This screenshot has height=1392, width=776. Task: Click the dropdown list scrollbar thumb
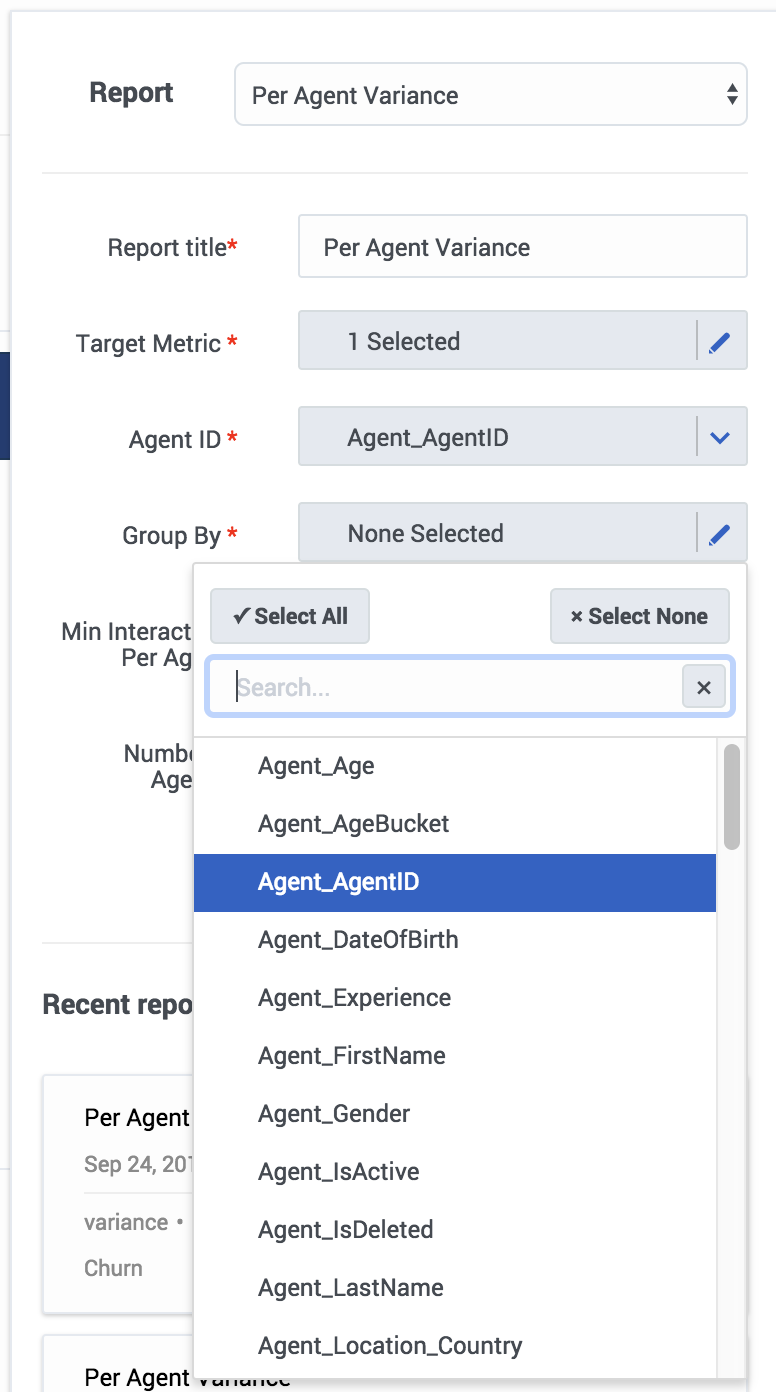point(732,797)
